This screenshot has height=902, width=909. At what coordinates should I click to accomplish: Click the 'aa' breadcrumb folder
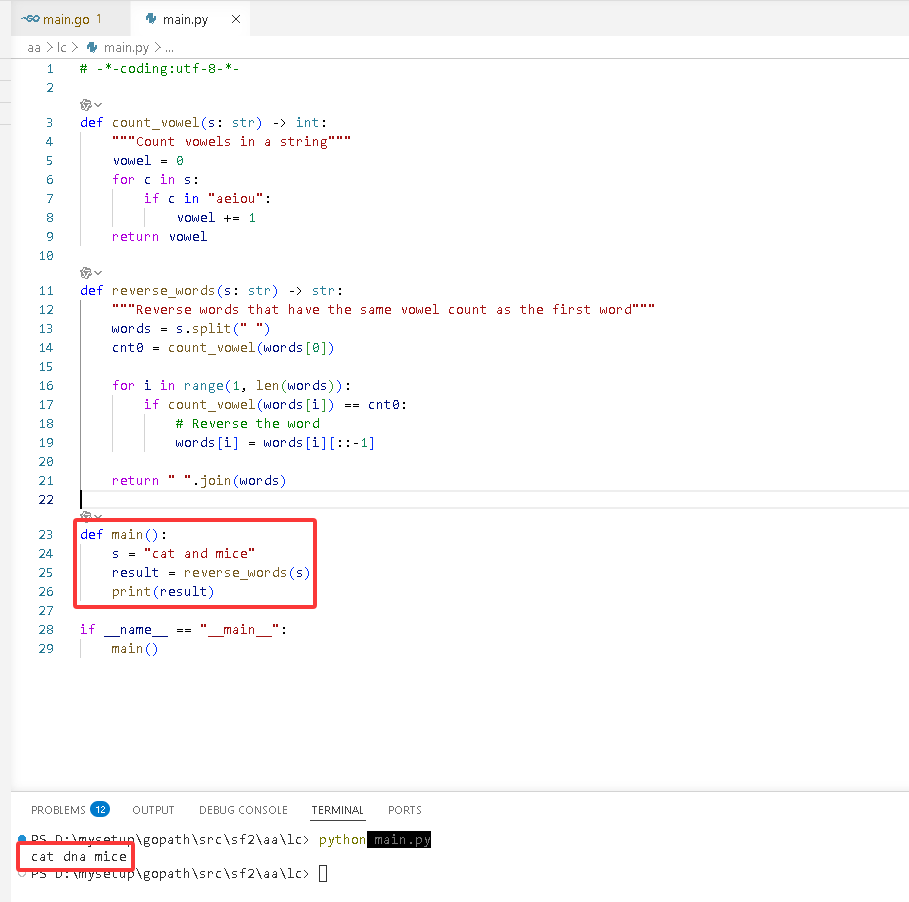point(34,48)
